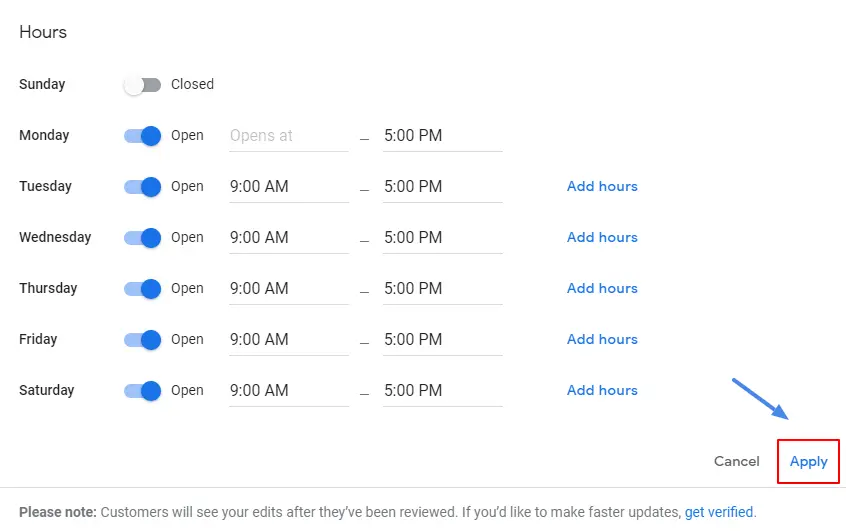Click 'Add hours' for Tuesday
Image resolution: width=846 pixels, height=531 pixels.
pyautogui.click(x=602, y=187)
